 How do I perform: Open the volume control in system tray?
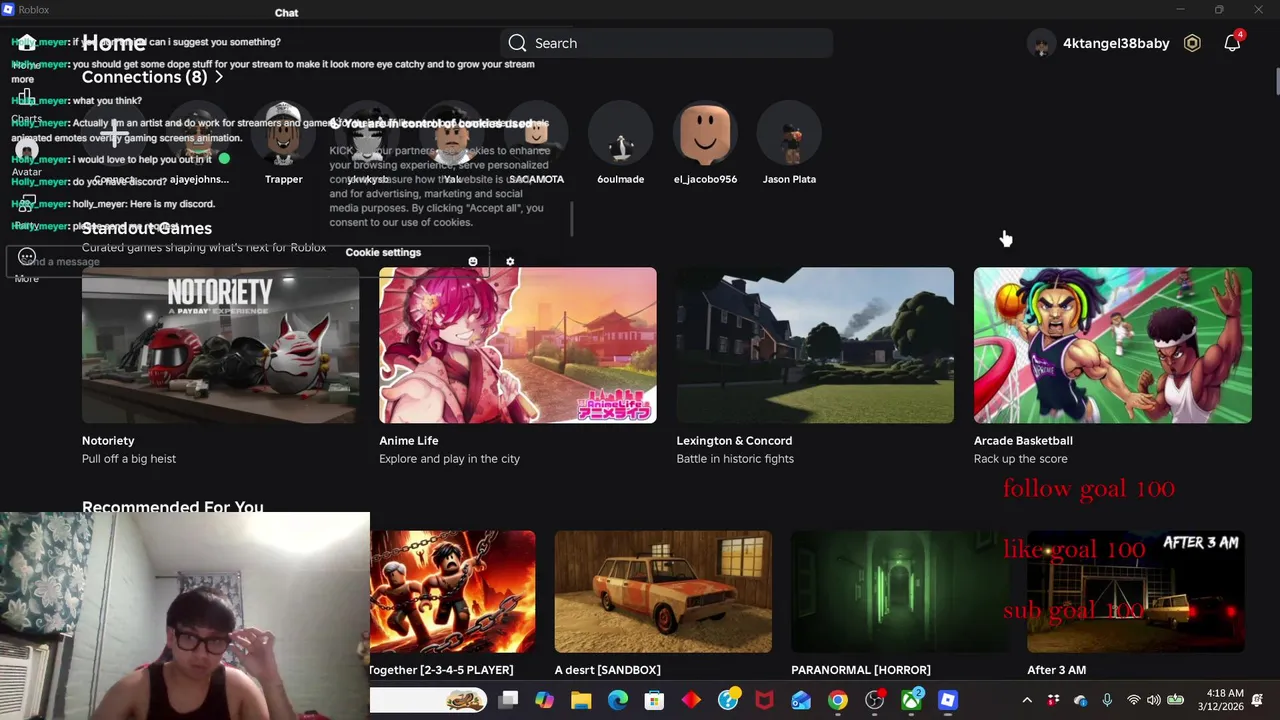[x=1154, y=701]
